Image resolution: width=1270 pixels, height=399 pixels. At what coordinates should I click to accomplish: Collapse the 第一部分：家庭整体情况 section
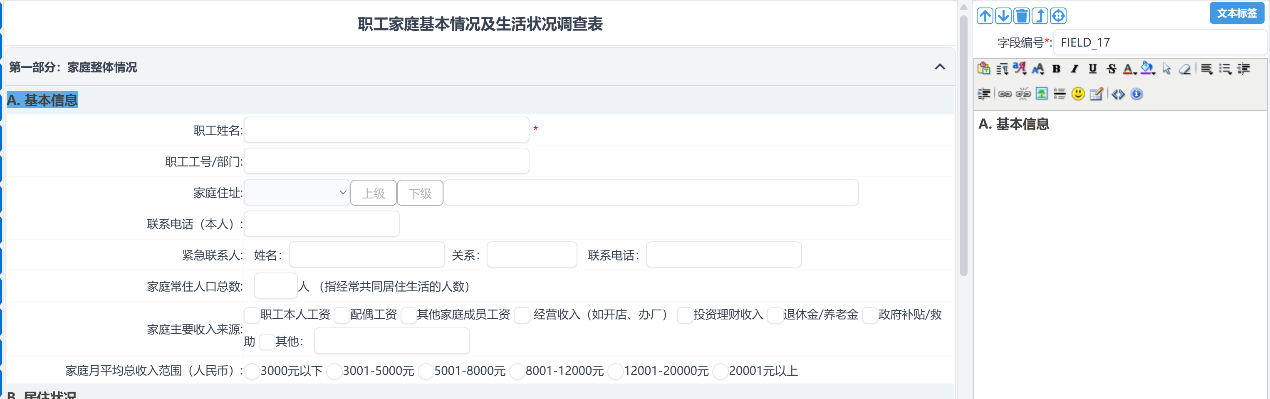tap(939, 67)
